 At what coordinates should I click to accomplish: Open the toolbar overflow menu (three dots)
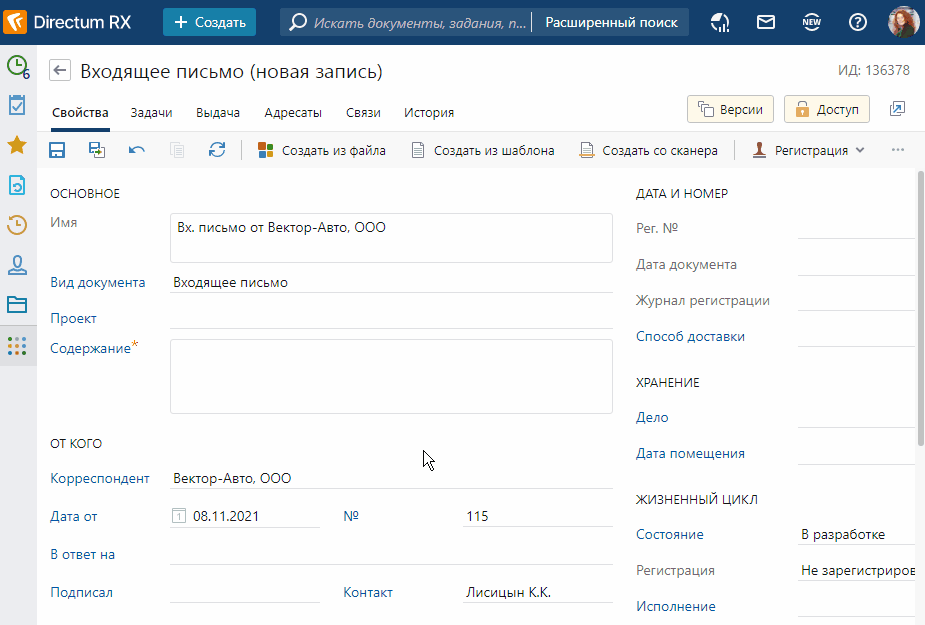[x=897, y=150]
